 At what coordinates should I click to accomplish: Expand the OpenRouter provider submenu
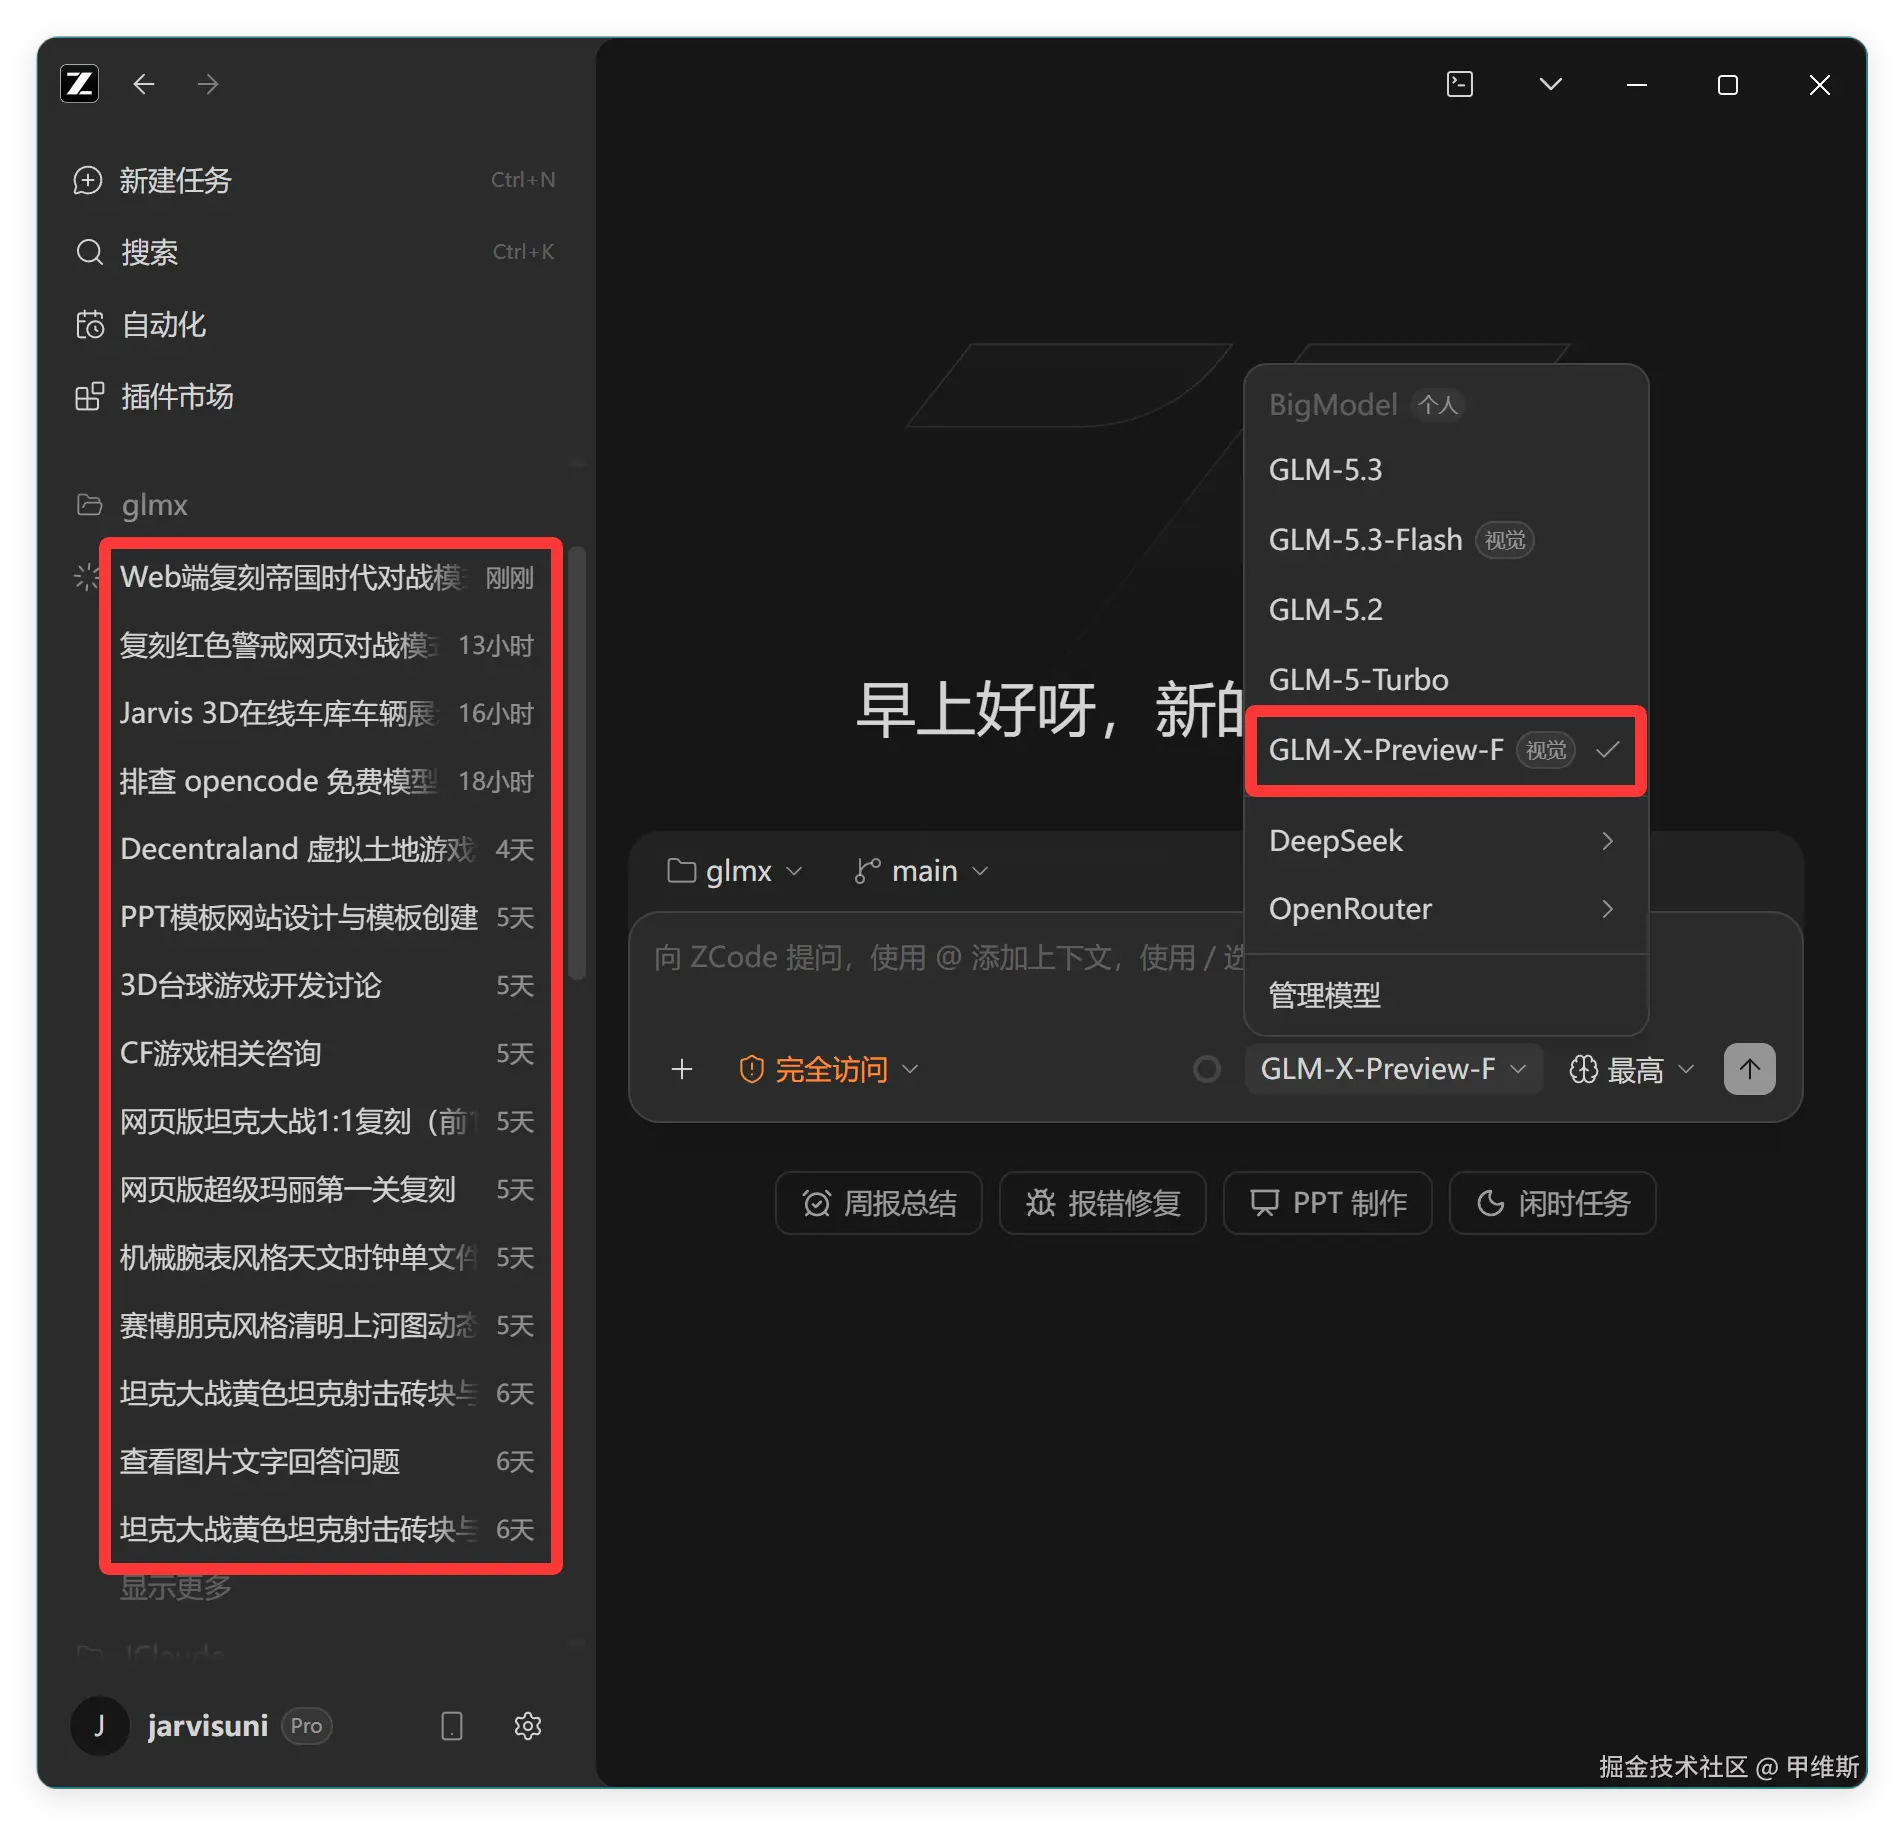[1446, 908]
